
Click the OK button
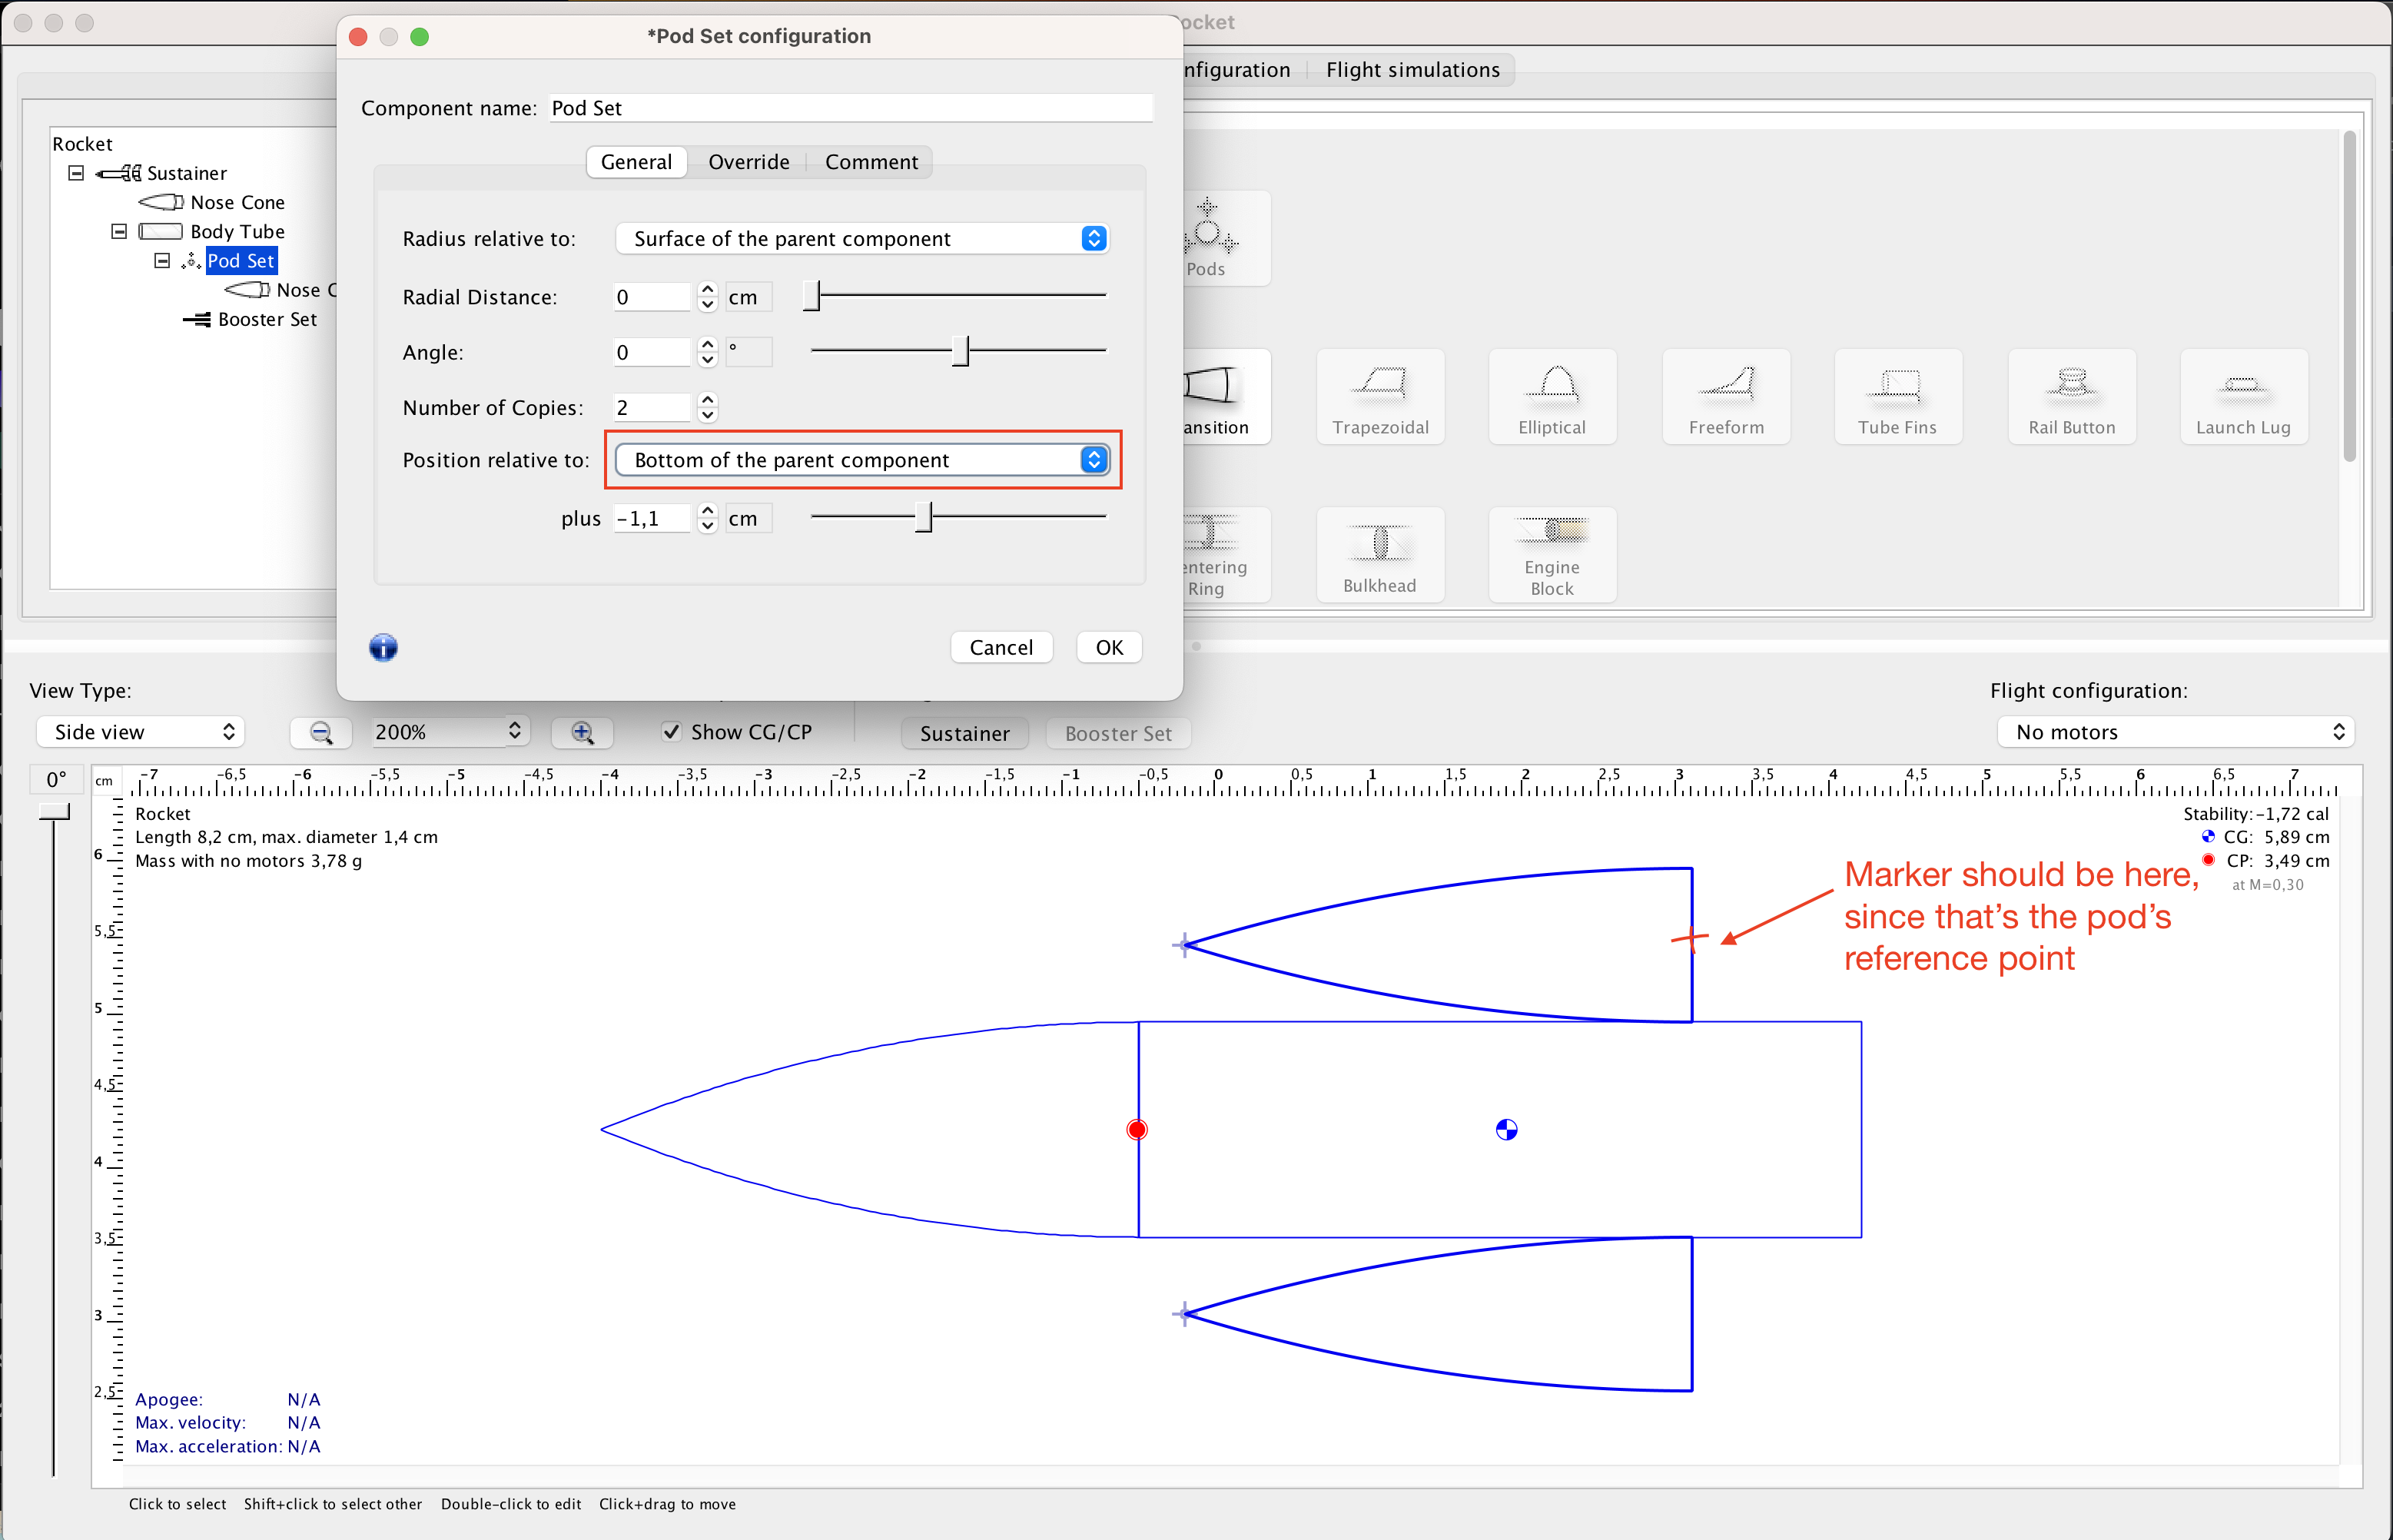click(x=1108, y=648)
